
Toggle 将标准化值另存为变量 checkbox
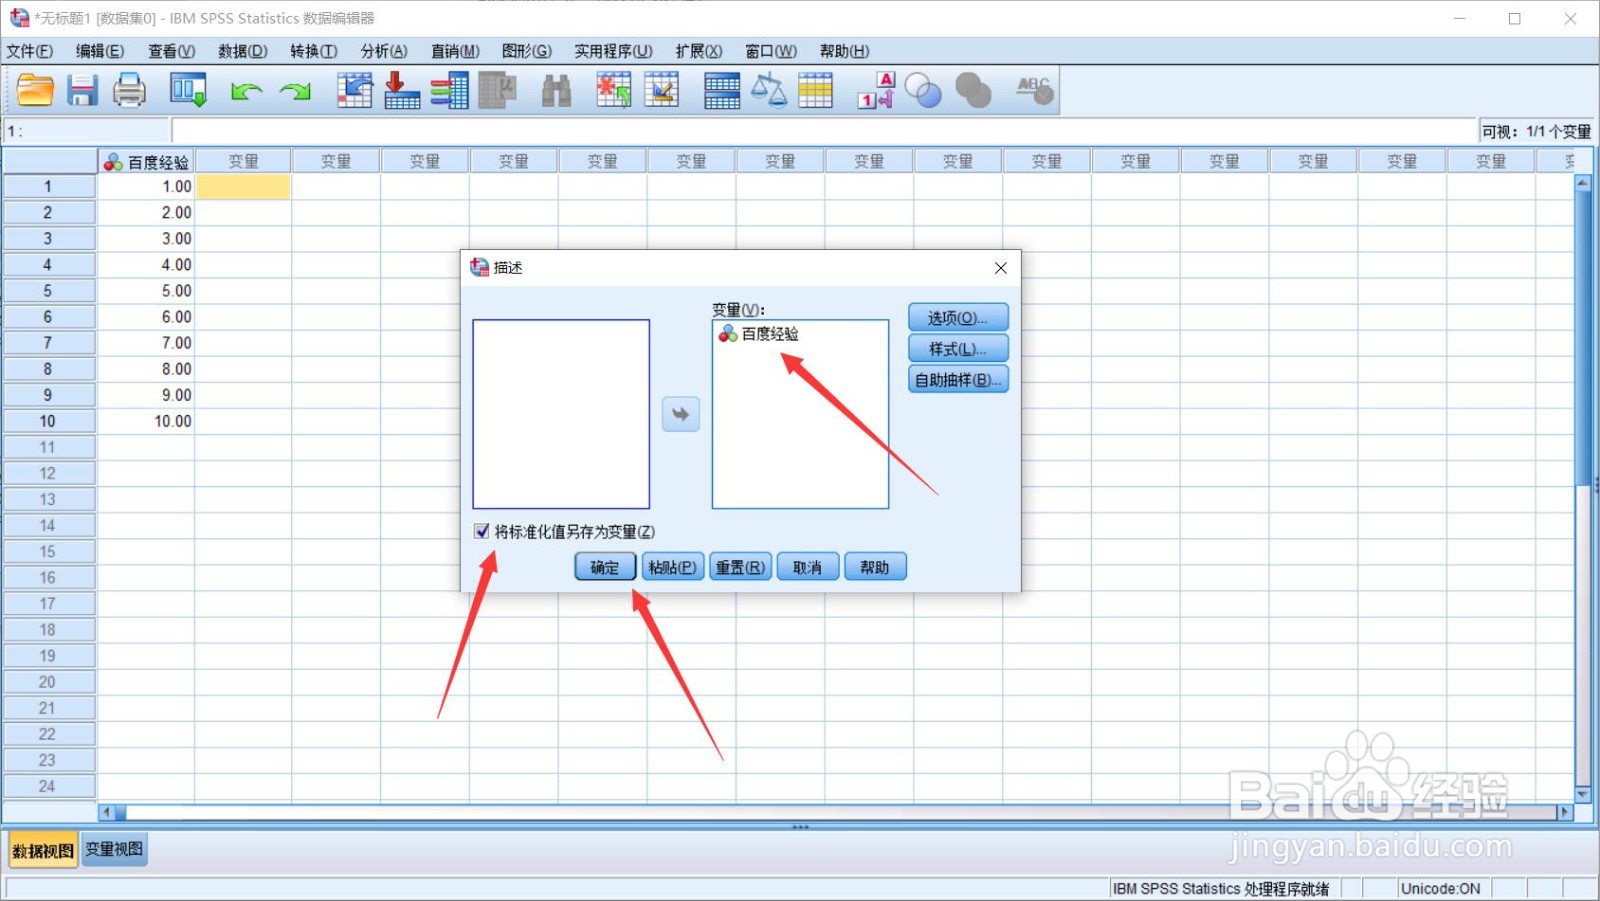(x=482, y=531)
